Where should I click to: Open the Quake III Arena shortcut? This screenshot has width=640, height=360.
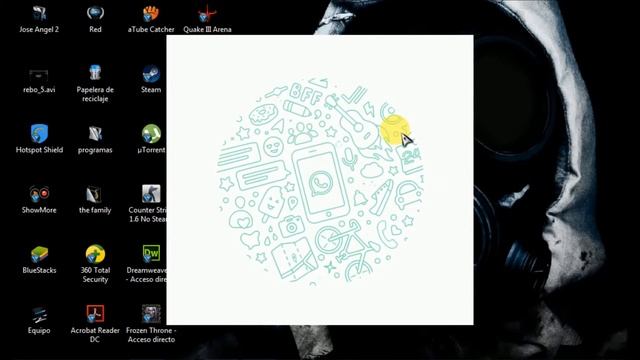pos(207,14)
